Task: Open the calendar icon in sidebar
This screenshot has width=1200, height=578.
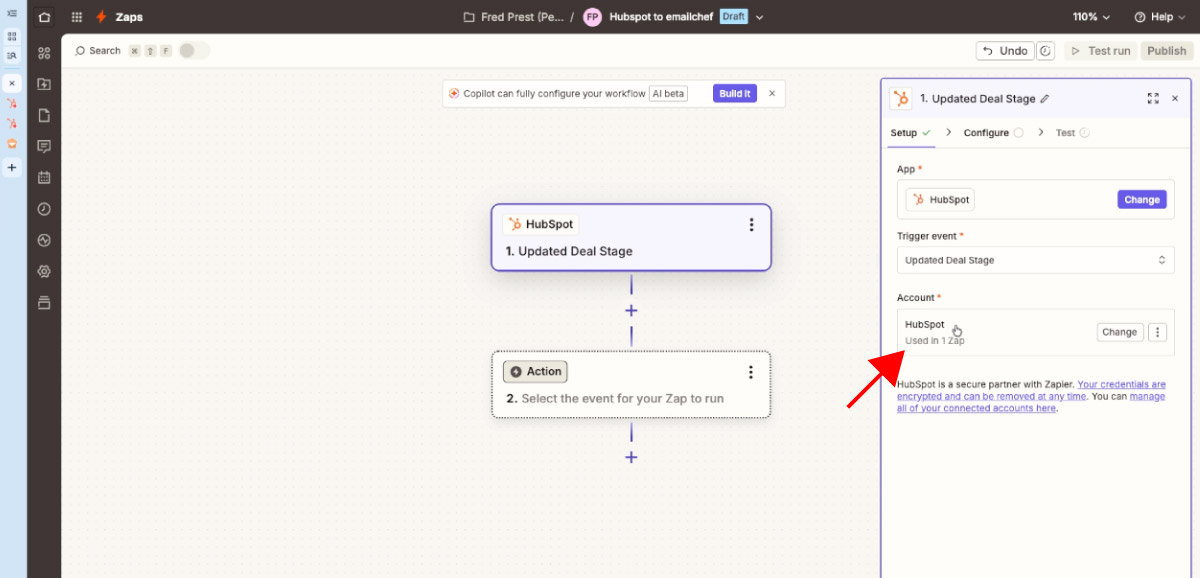Action: click(x=44, y=177)
